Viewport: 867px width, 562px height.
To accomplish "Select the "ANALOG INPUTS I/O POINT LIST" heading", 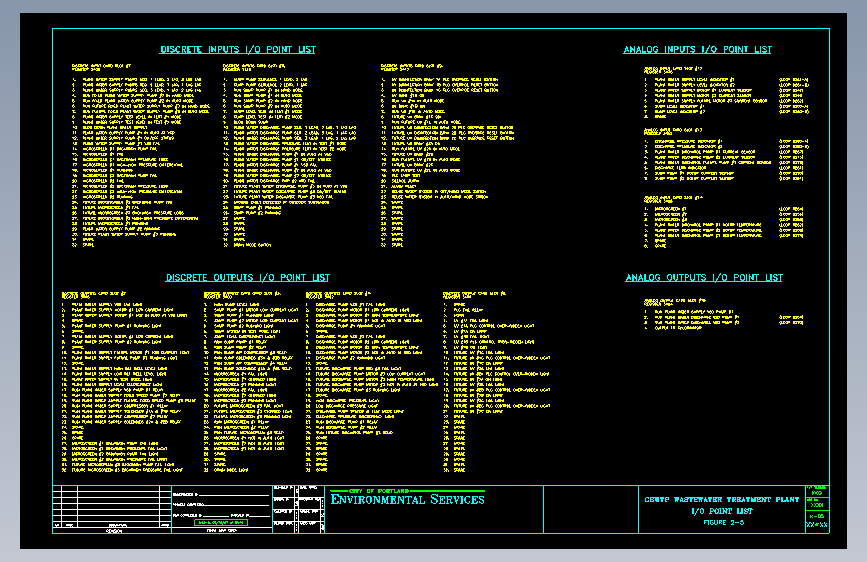I will 697,50.
